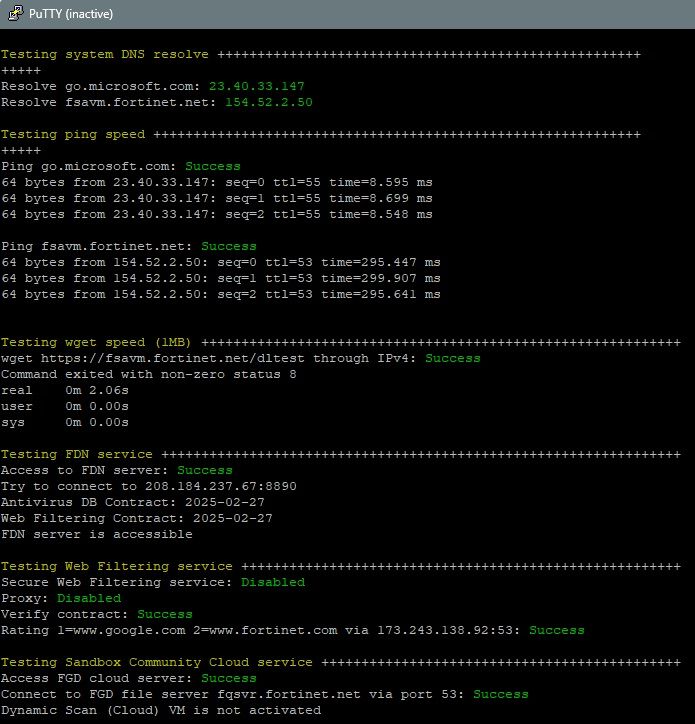Click ping line with time=295.641 ms
Screen dimensions: 695x724
tap(221, 294)
